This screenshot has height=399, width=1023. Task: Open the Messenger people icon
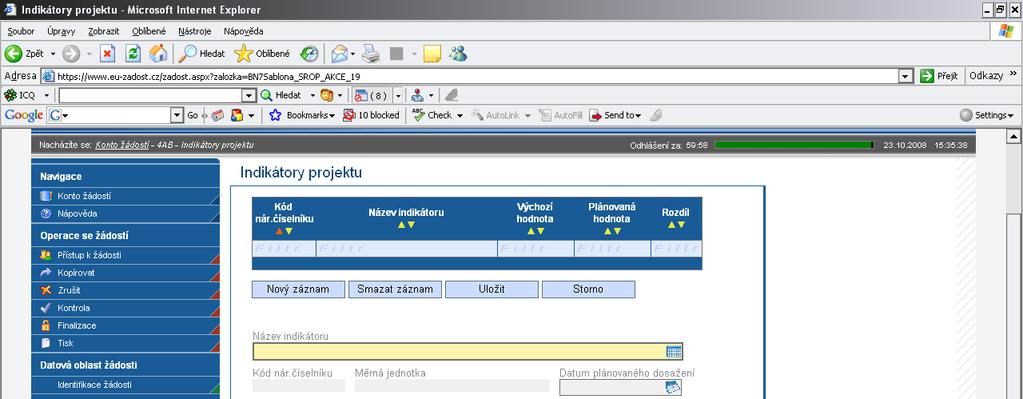pos(458,53)
